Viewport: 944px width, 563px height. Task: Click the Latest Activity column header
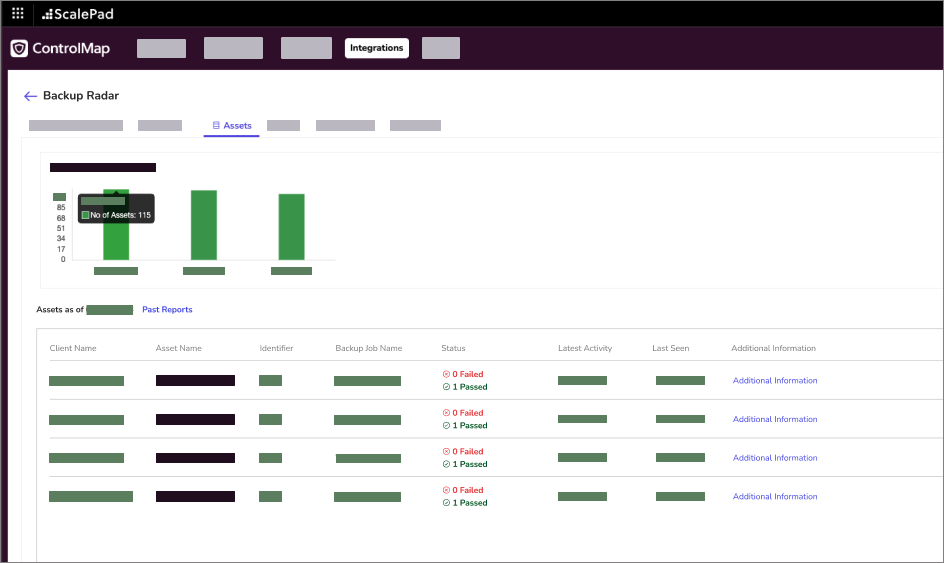pyautogui.click(x=585, y=348)
